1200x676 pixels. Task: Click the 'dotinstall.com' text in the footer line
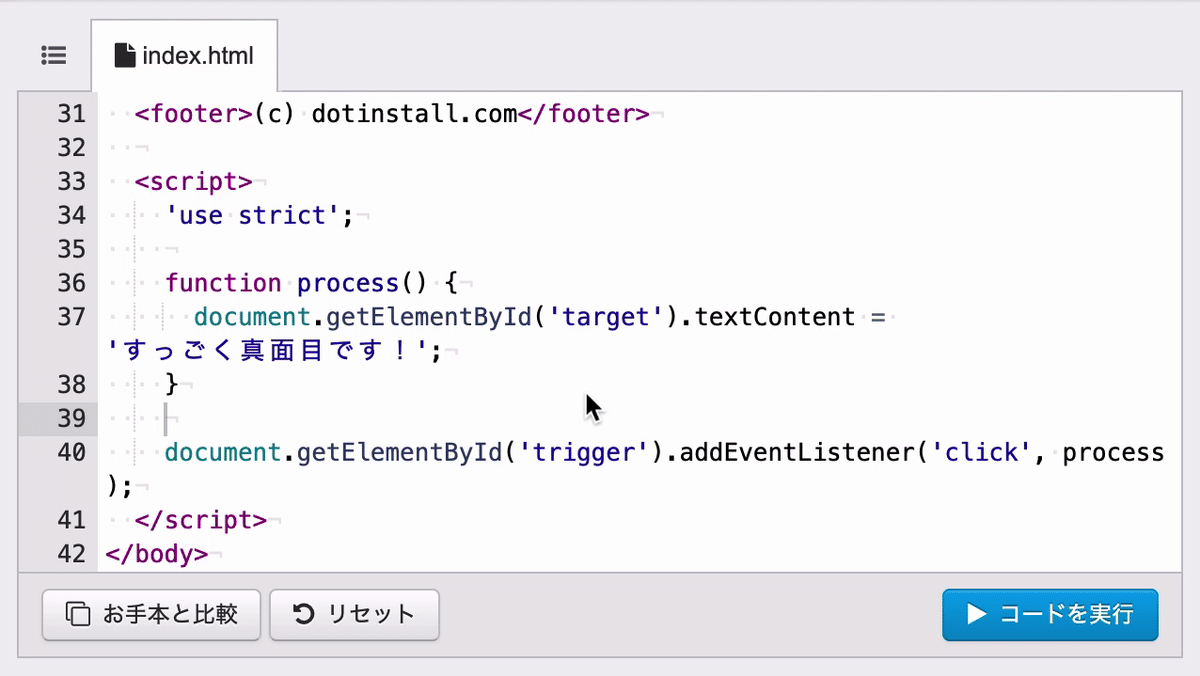tap(414, 114)
